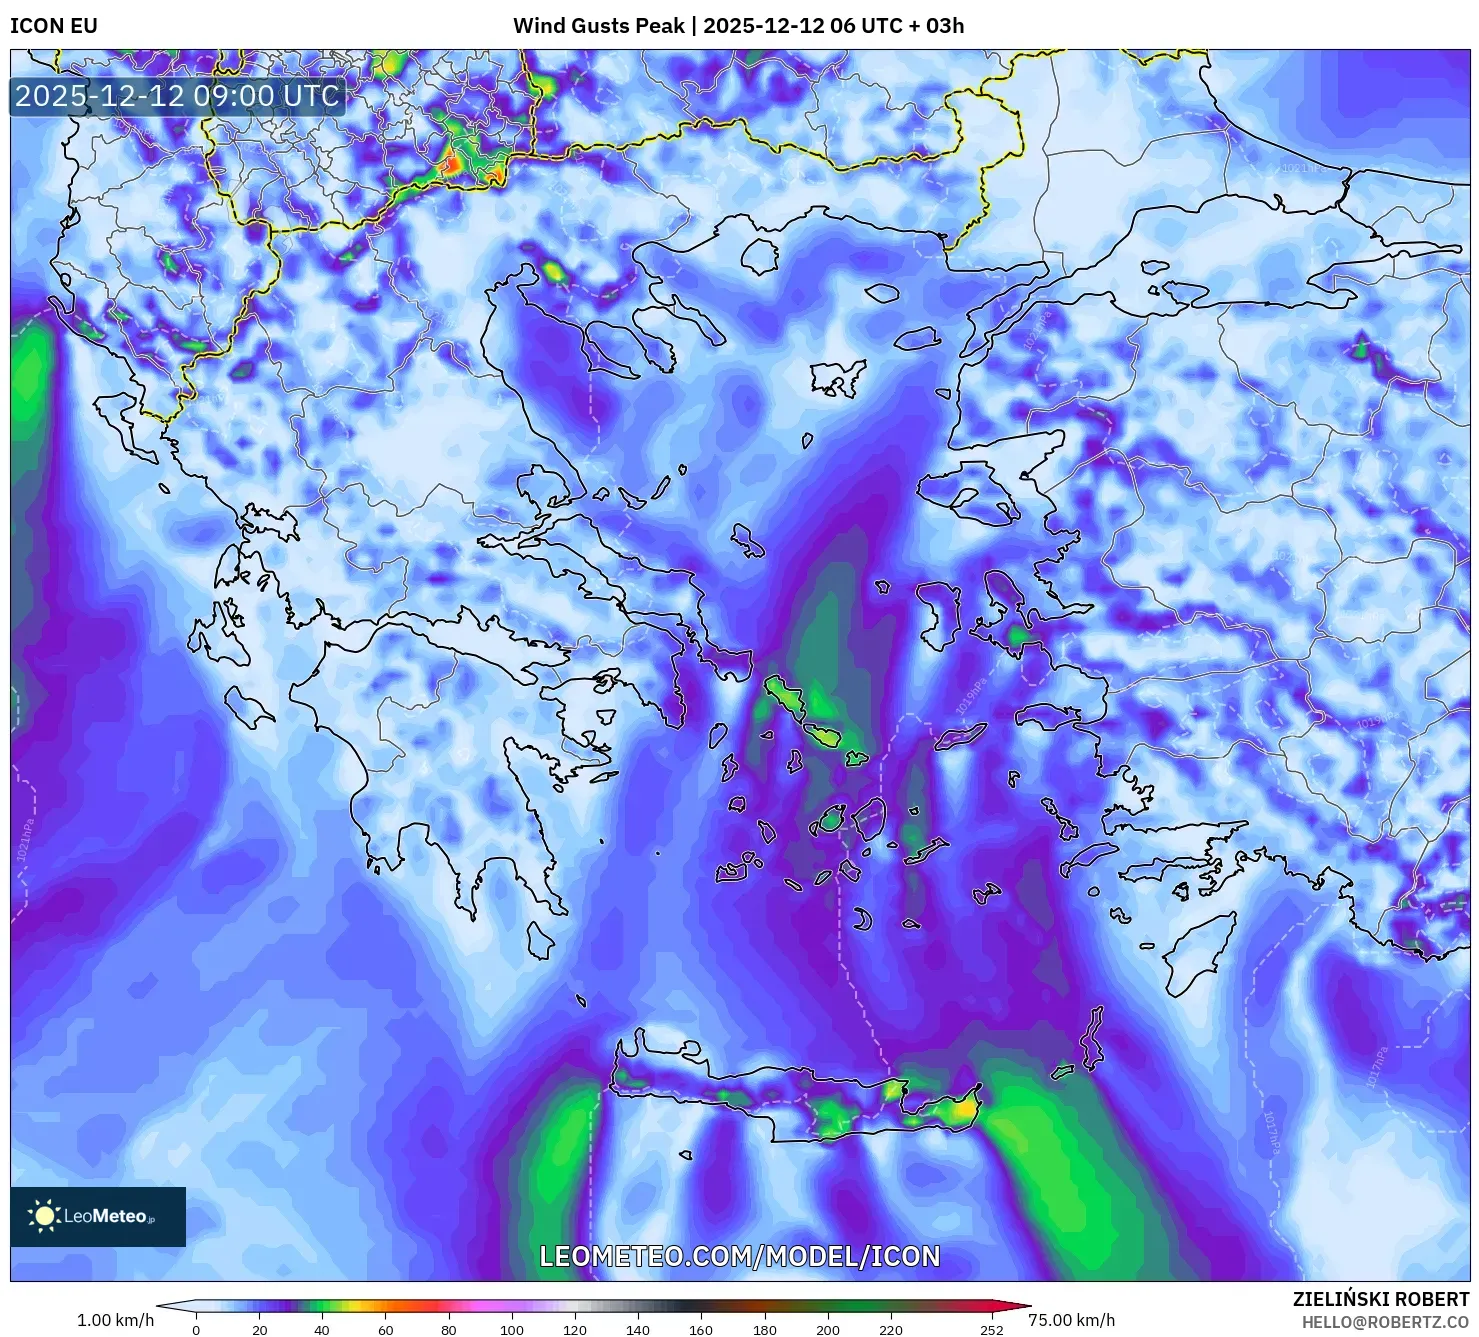The width and height of the screenshot is (1479, 1337).
Task: Click the 1.00 km/h minimum value label
Action: click(x=115, y=1320)
